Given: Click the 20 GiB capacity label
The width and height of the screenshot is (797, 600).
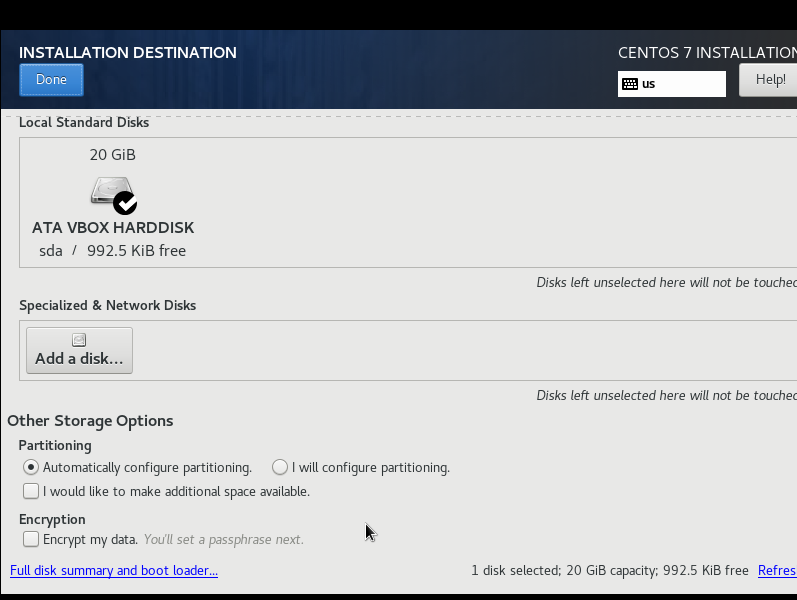Looking at the screenshot, I should click(x=113, y=155).
